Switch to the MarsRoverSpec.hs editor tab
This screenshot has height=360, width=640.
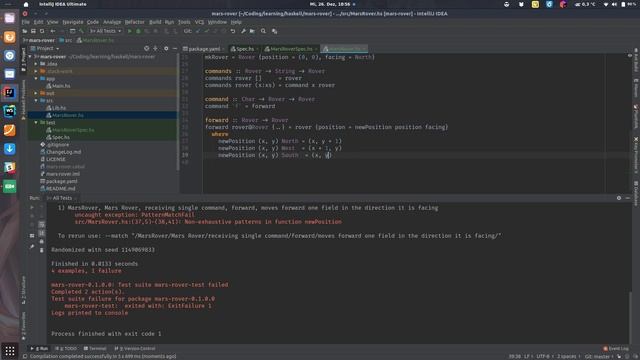click(x=291, y=49)
